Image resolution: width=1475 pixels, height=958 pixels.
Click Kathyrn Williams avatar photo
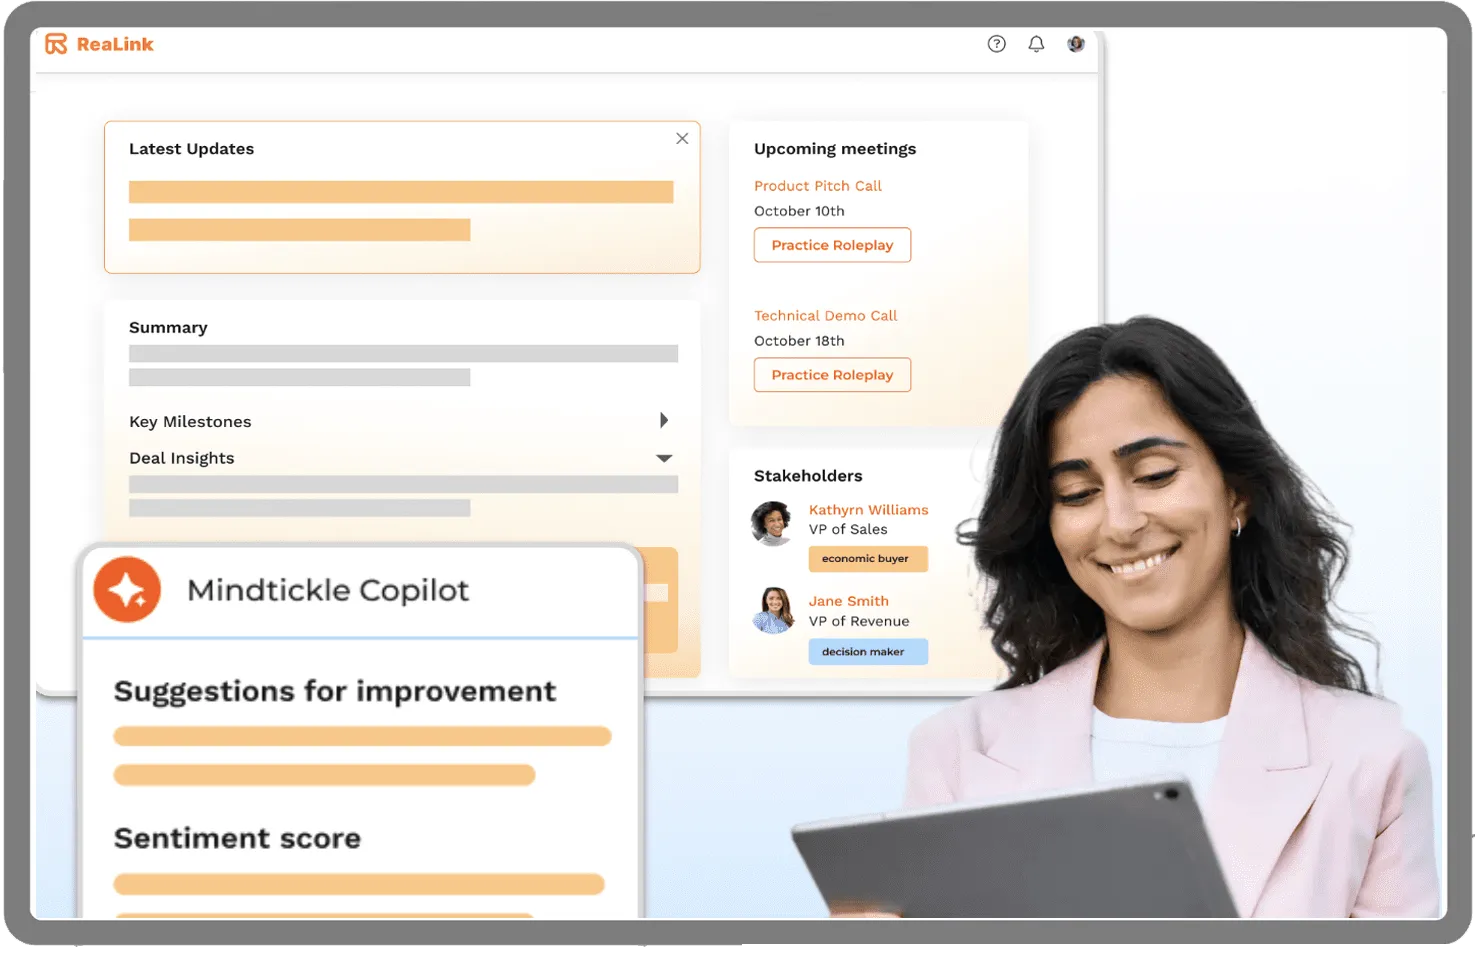tap(772, 523)
